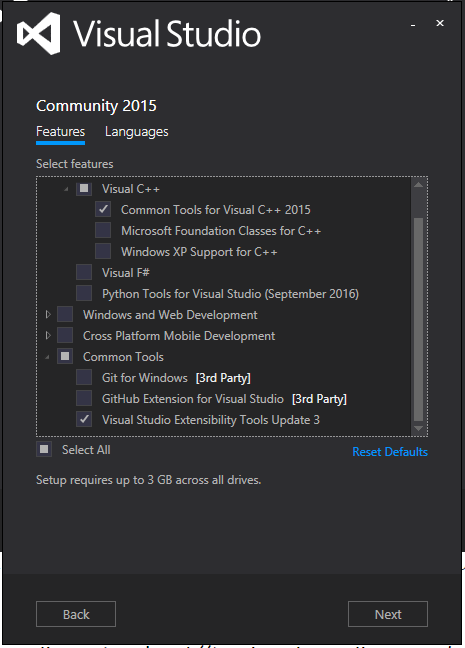The image size is (465, 648).
Task: Check Windows and Web Development checkbox
Action: (65, 314)
